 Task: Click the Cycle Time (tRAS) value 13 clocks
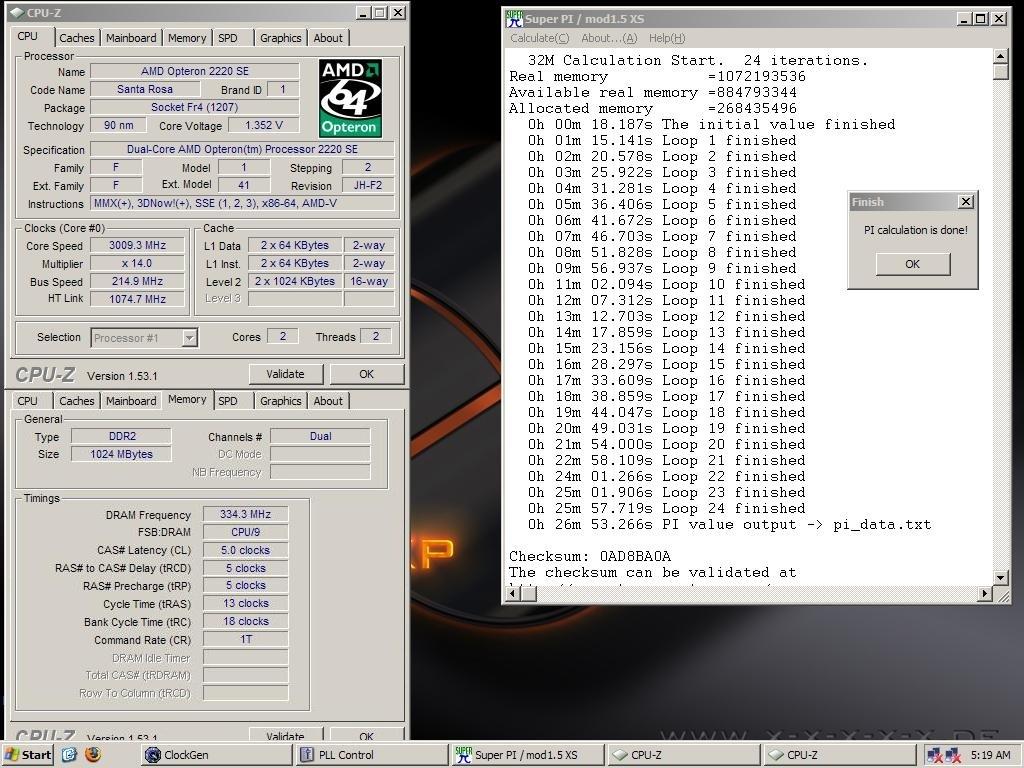pyautogui.click(x=245, y=603)
